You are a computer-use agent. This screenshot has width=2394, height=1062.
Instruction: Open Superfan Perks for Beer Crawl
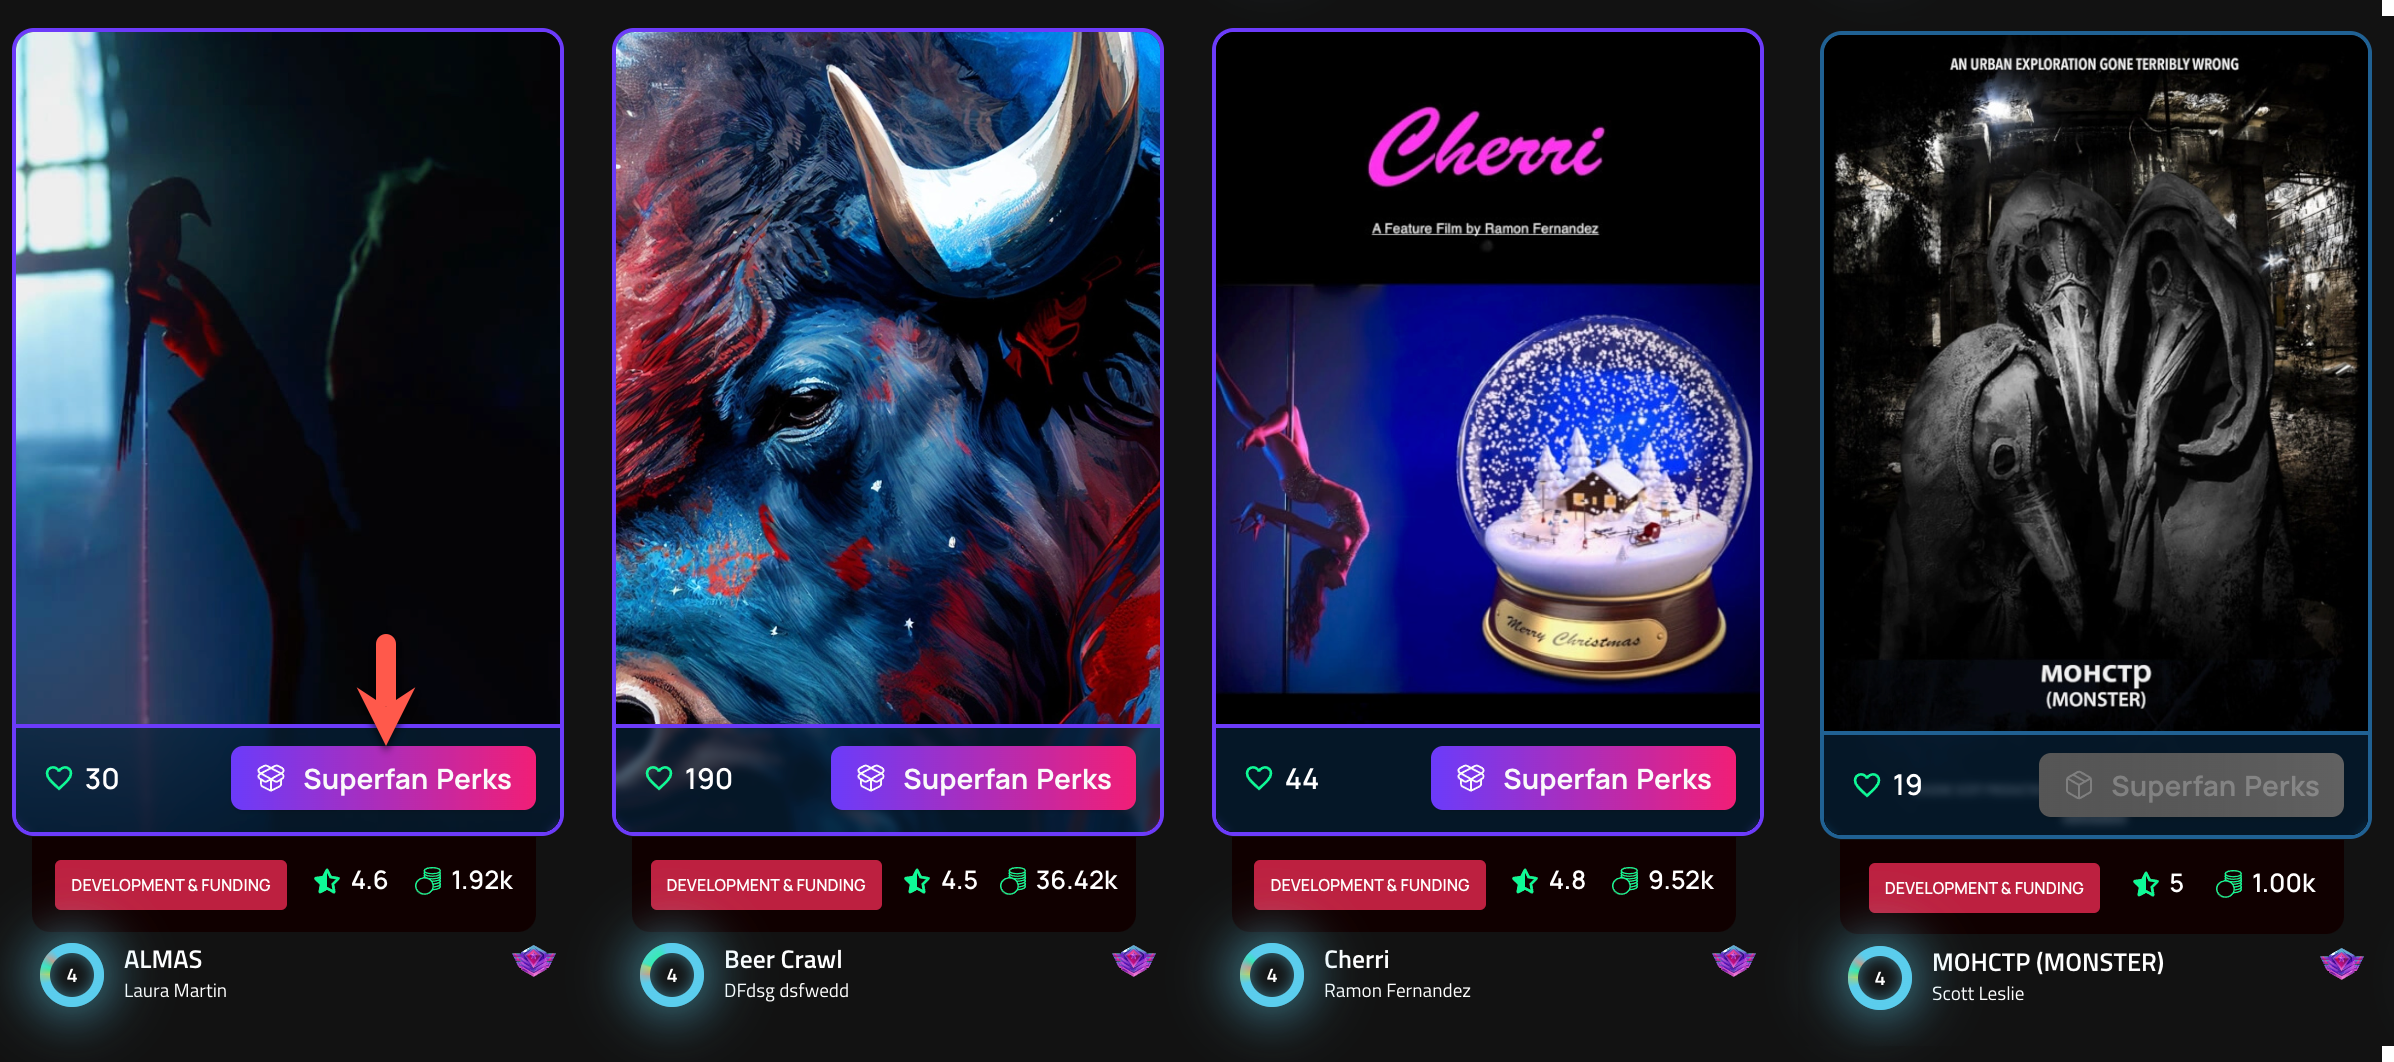coord(983,778)
